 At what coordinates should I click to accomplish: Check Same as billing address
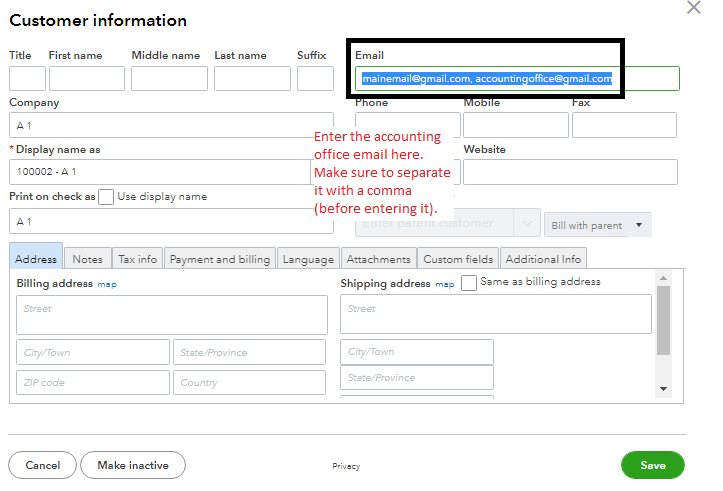tap(469, 283)
